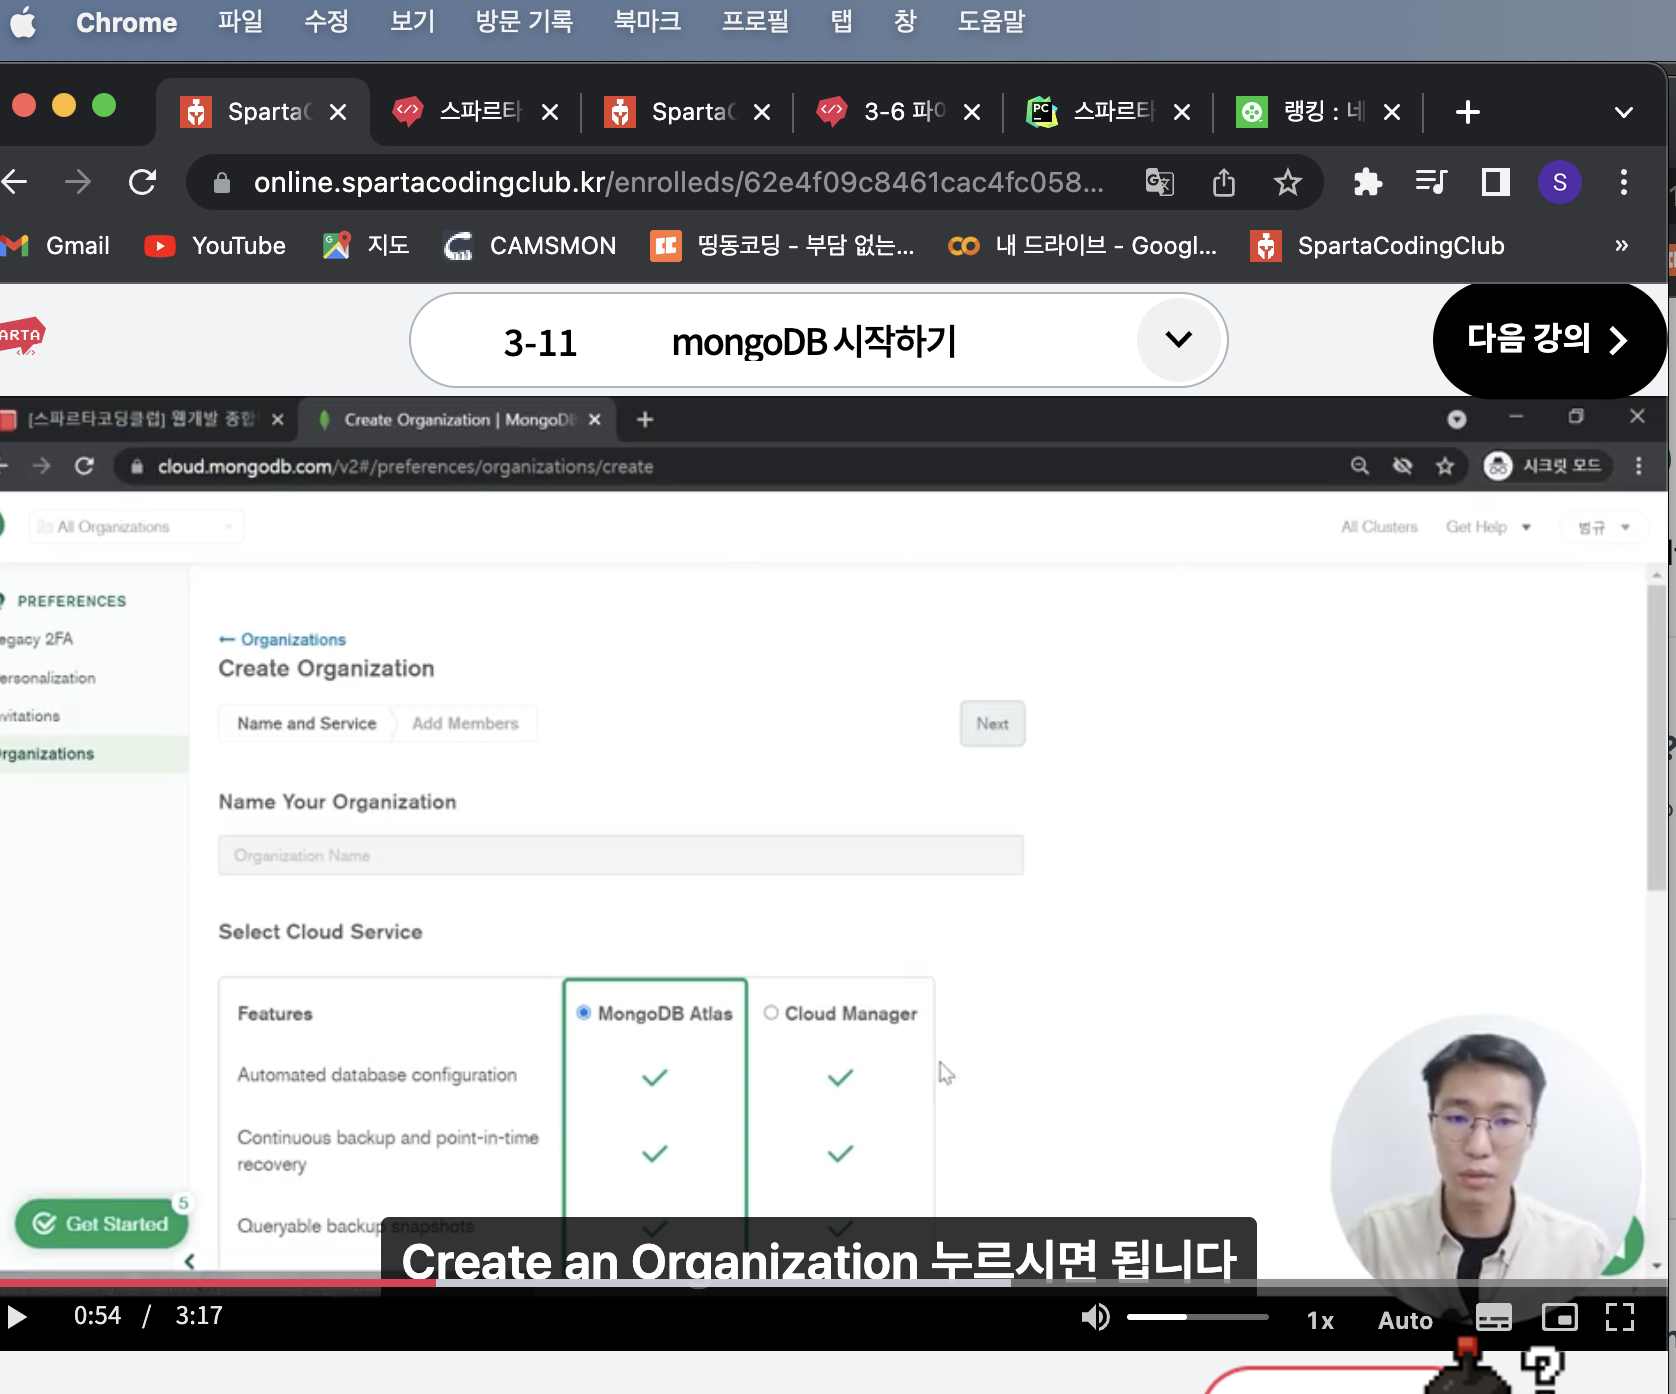Enable picture-in-picture mode
Image resolution: width=1676 pixels, height=1394 pixels.
(x=1559, y=1318)
